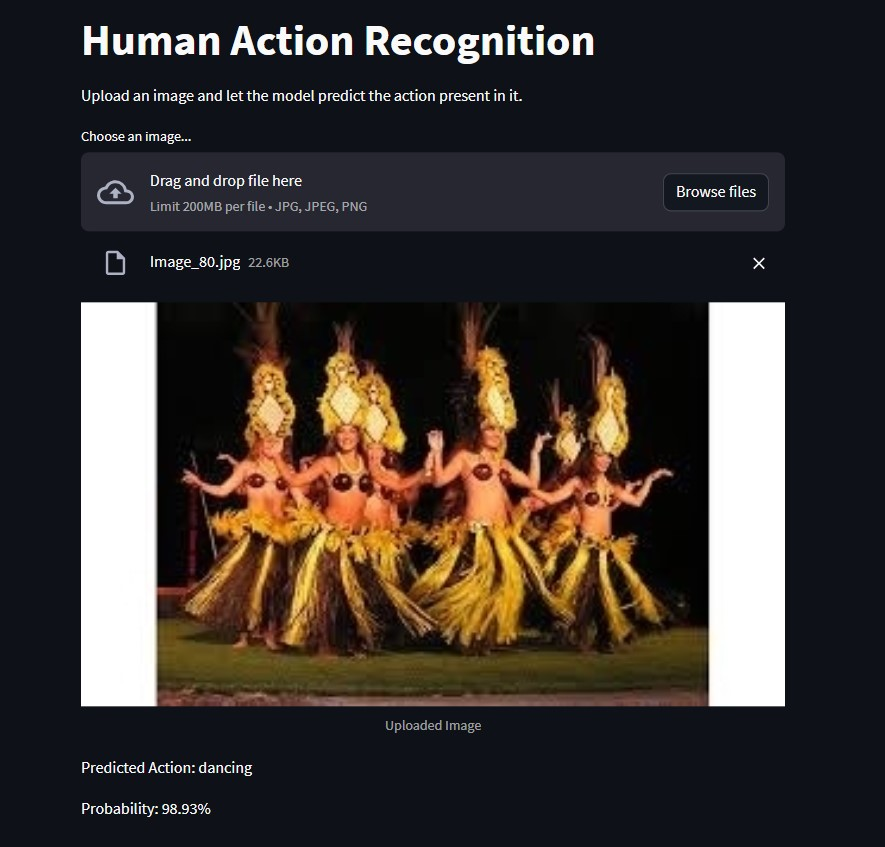The height and width of the screenshot is (847, 885).
Task: Click the Probability: 98.93% text
Action: click(x=146, y=809)
